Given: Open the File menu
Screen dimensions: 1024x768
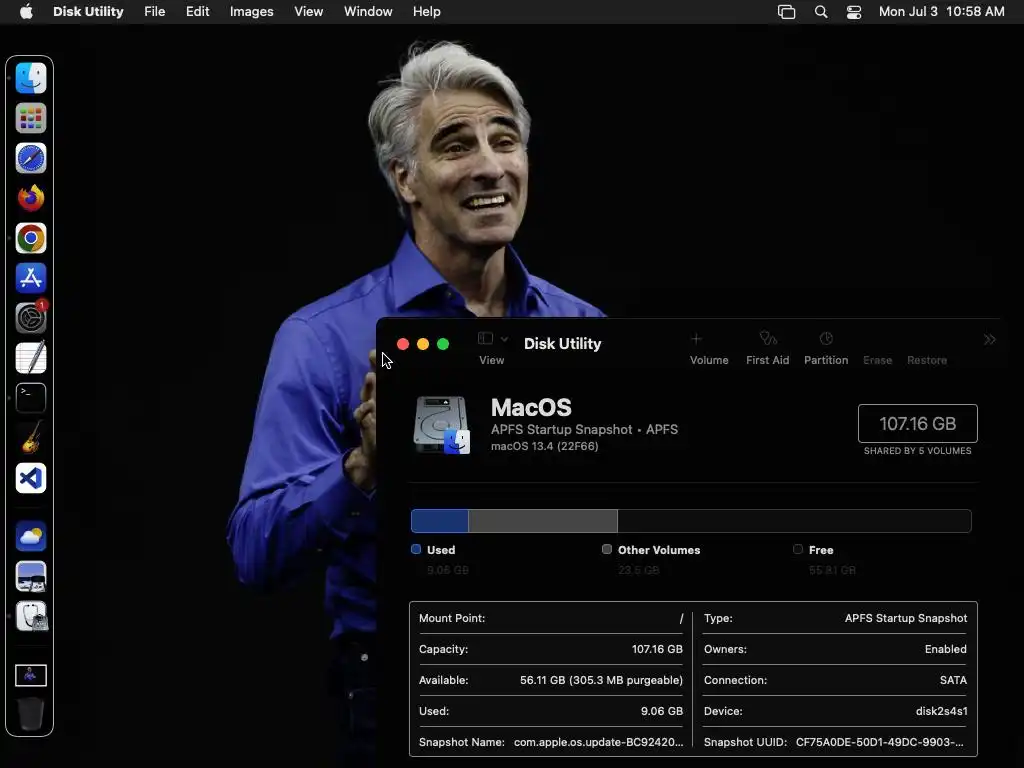Looking at the screenshot, I should click(155, 12).
